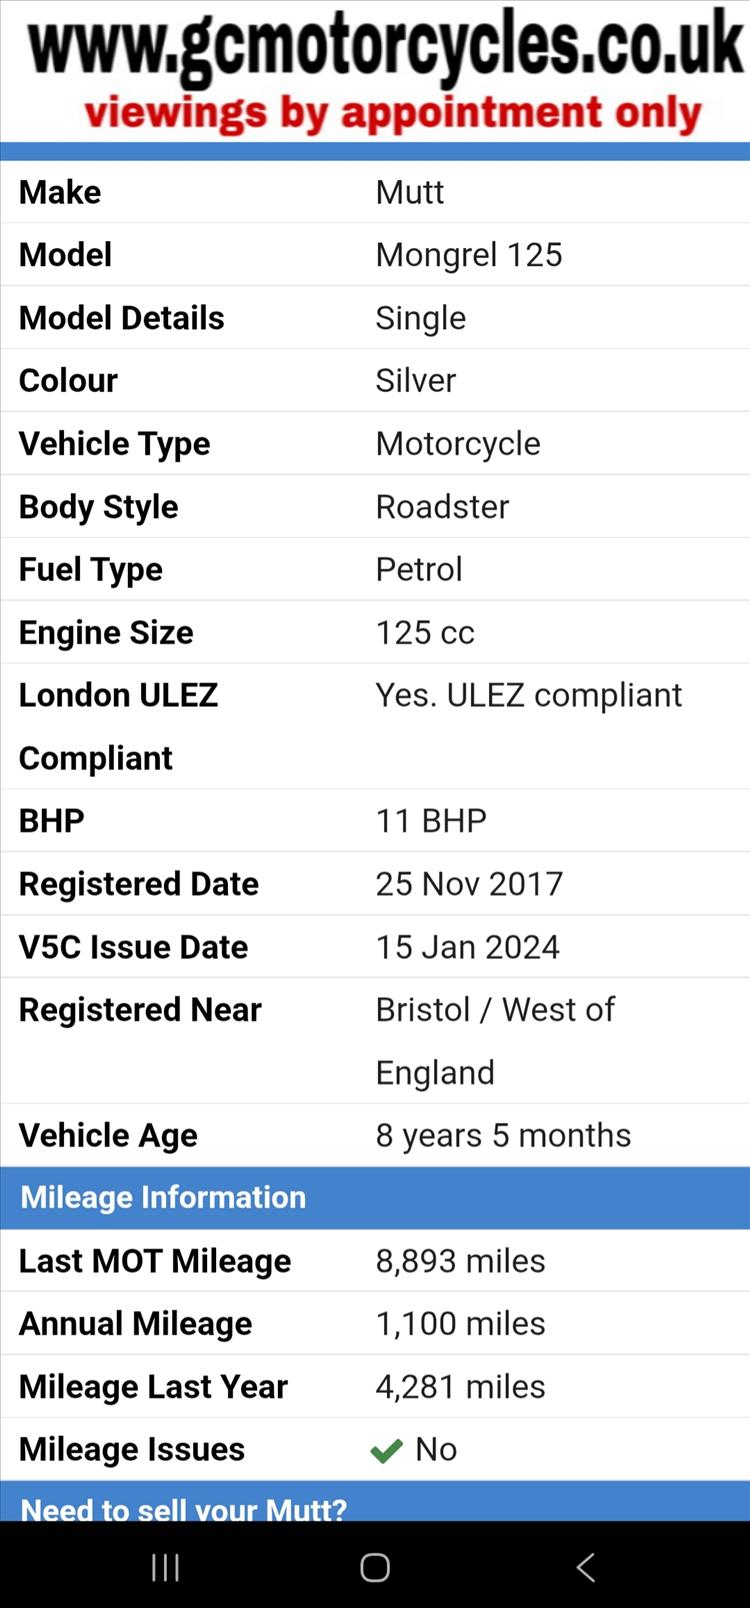Tap the green Mileage Issues checkmark icon

tap(386, 1450)
